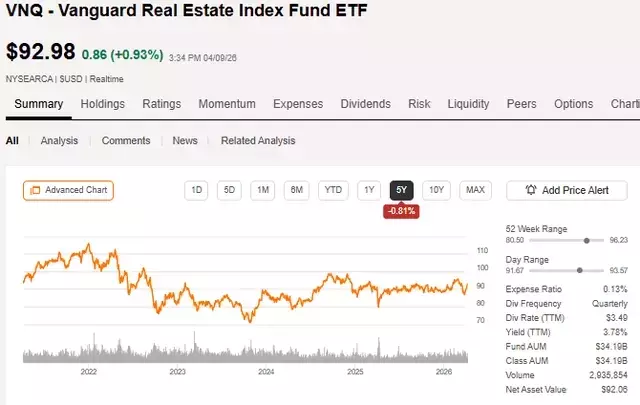Show the MAX price history
This screenshot has height=405, width=640.
coord(475,190)
